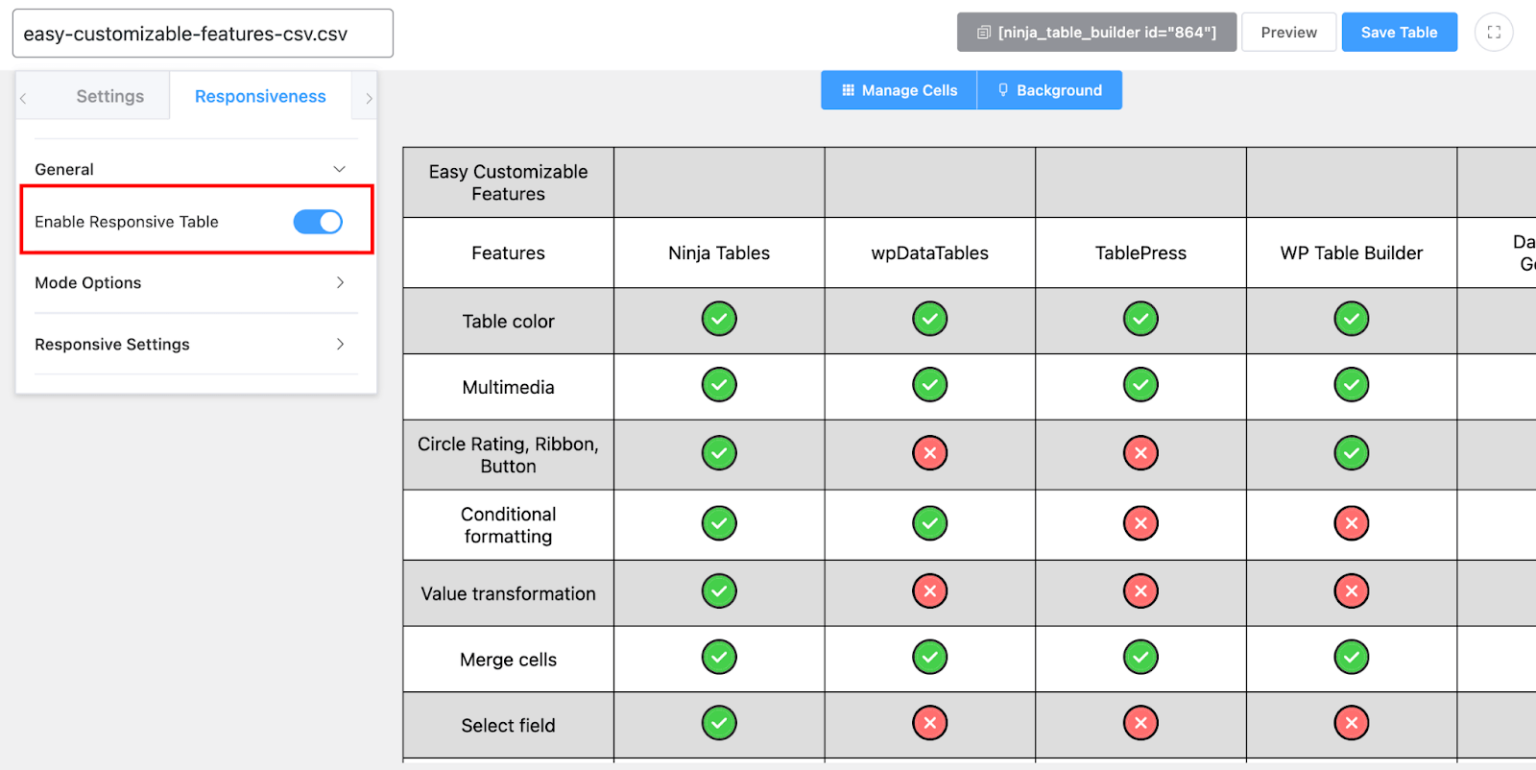Click the Background lightbulb icon

click(1003, 90)
